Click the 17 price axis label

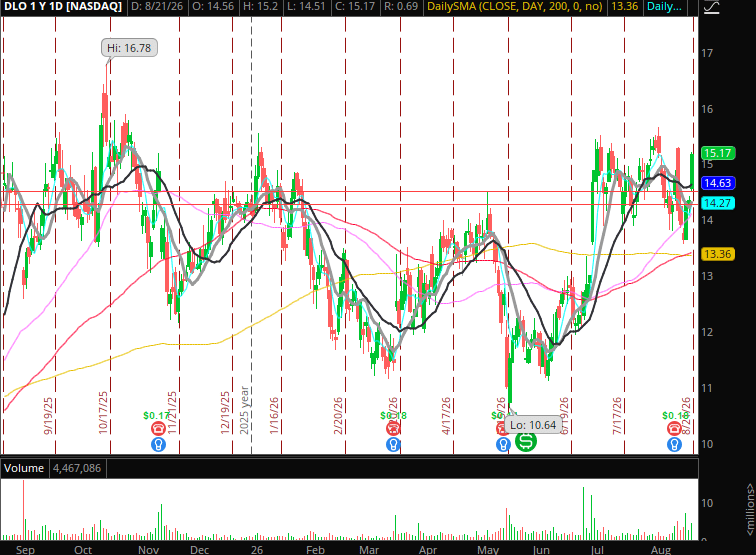(707, 53)
